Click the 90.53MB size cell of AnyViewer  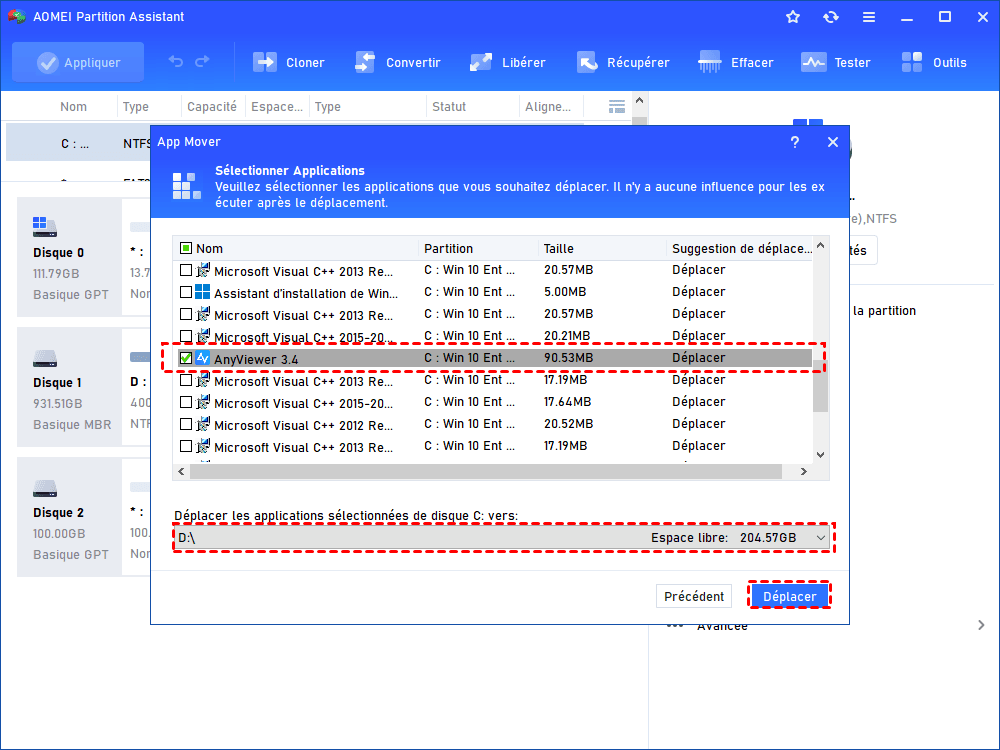(568, 358)
